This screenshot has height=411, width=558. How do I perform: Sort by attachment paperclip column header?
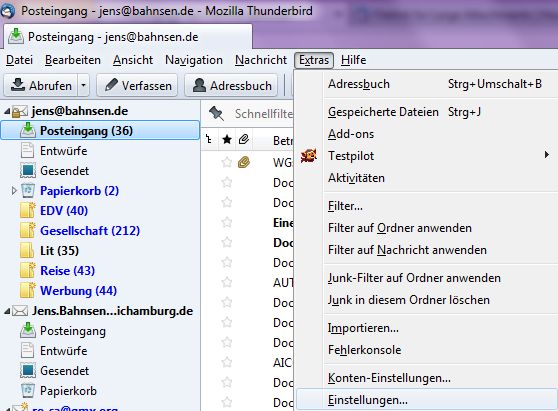click(244, 139)
